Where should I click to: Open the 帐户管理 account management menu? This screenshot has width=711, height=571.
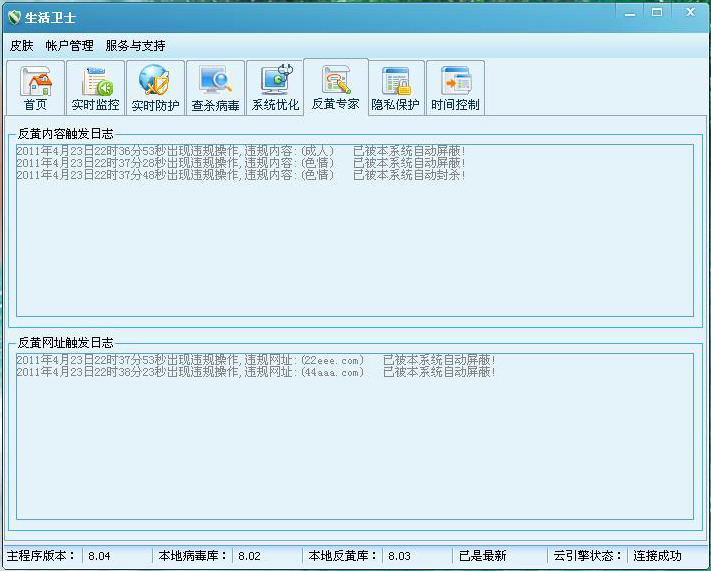[x=69, y=46]
